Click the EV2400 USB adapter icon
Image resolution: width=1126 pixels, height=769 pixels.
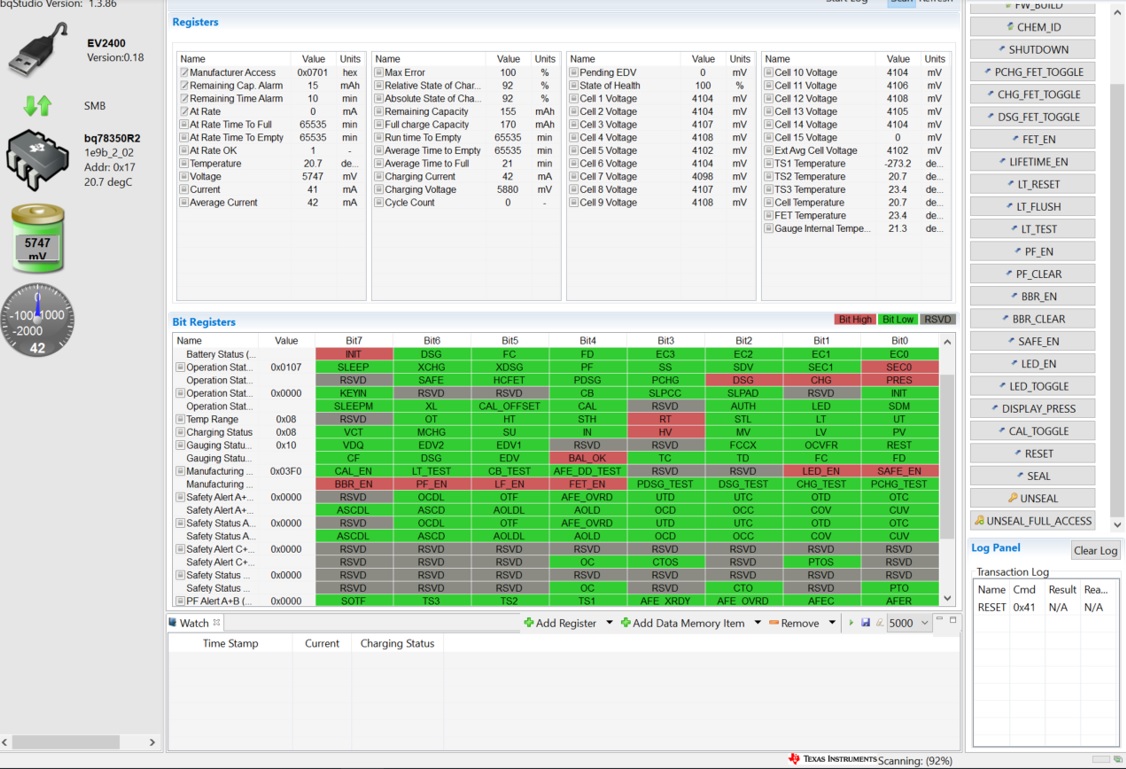[x=39, y=50]
